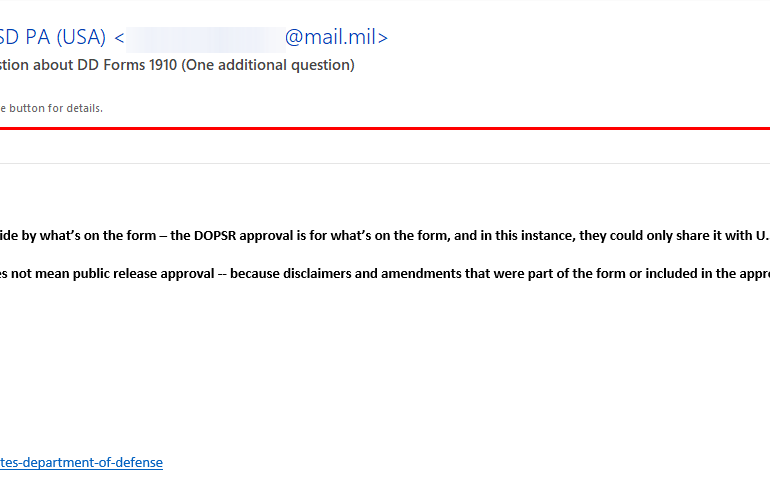The height and width of the screenshot is (479, 770).
Task: Click the red line under the info bar
Action: click(x=400, y=128)
